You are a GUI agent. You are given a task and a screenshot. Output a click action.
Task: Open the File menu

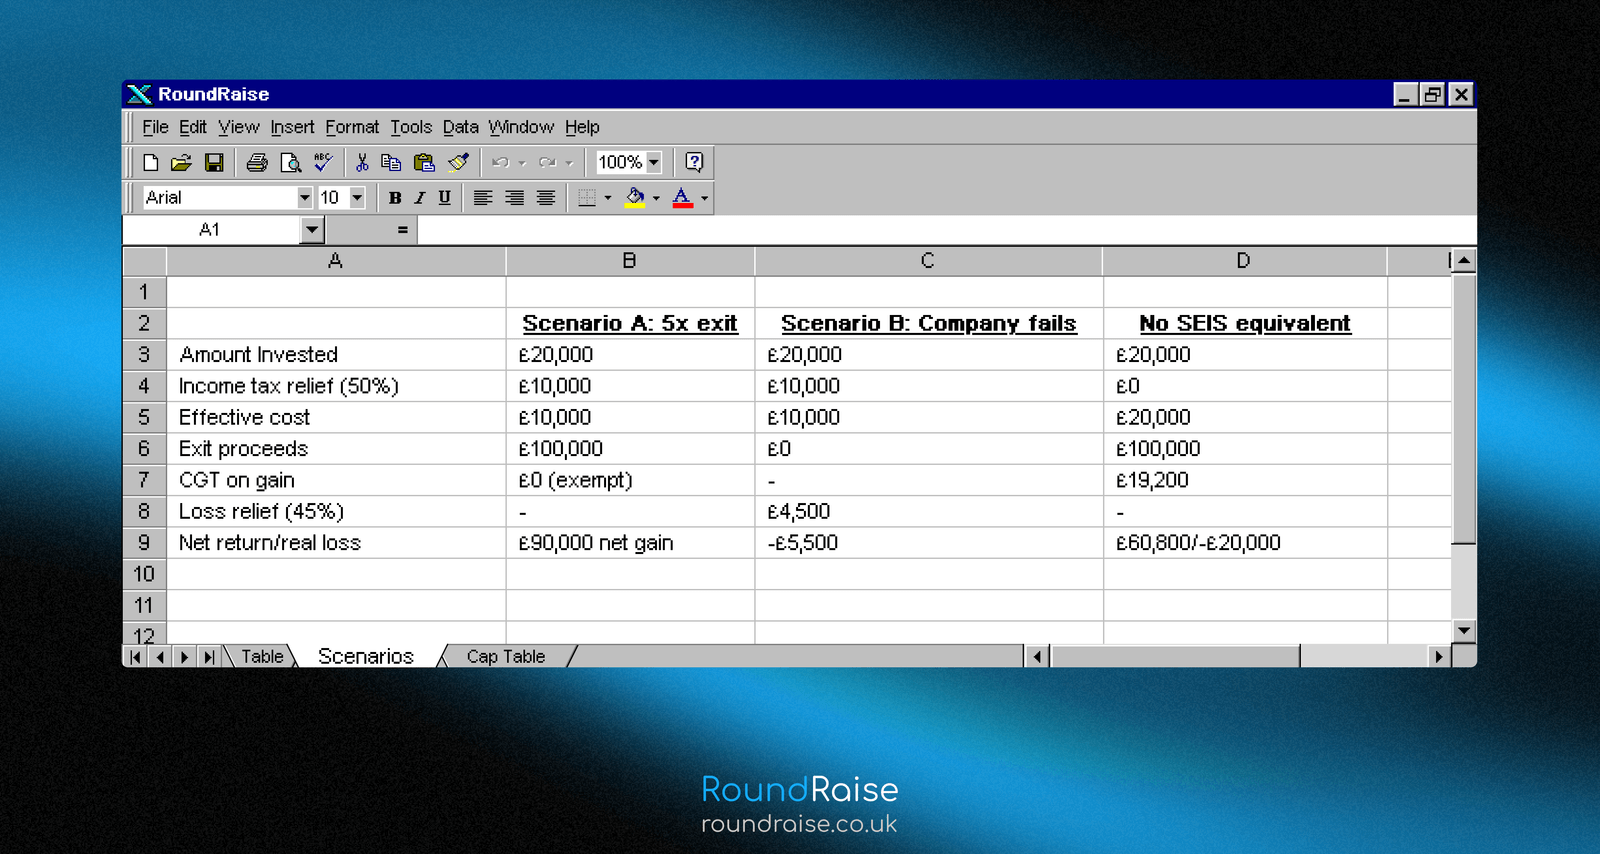click(x=155, y=127)
